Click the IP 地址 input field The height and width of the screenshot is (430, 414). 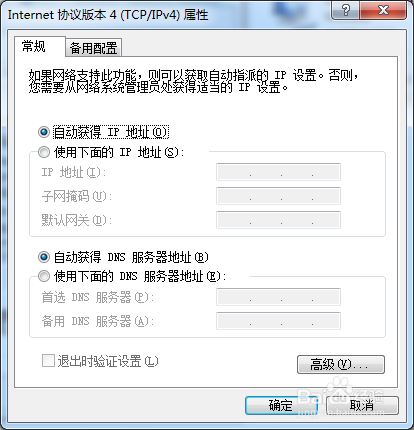[278, 172]
